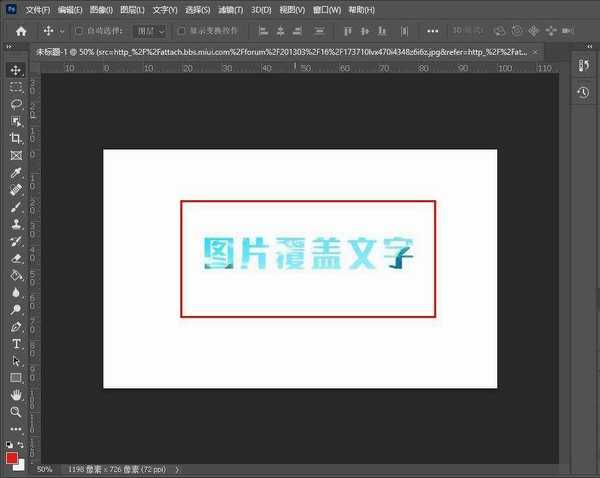
Task: Select the Hand tool
Action: pyautogui.click(x=16, y=394)
